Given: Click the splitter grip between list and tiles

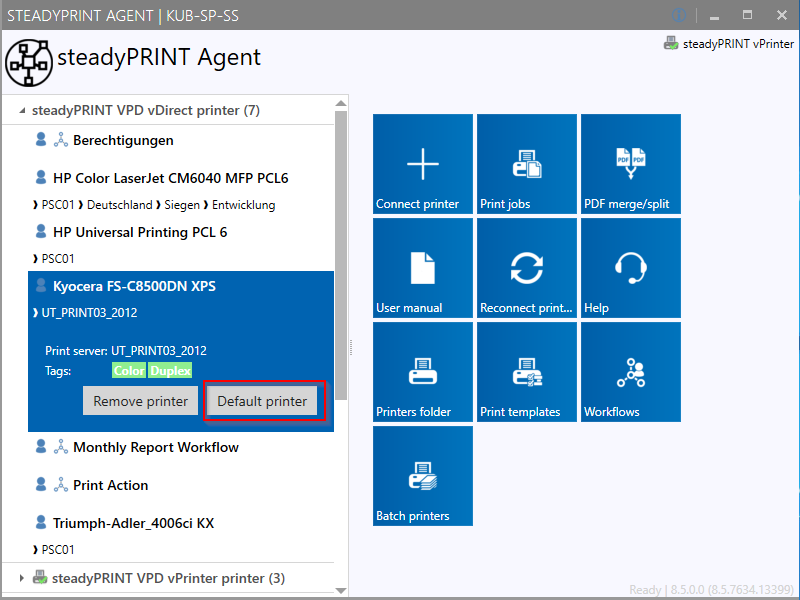Looking at the screenshot, I should 351,347.
